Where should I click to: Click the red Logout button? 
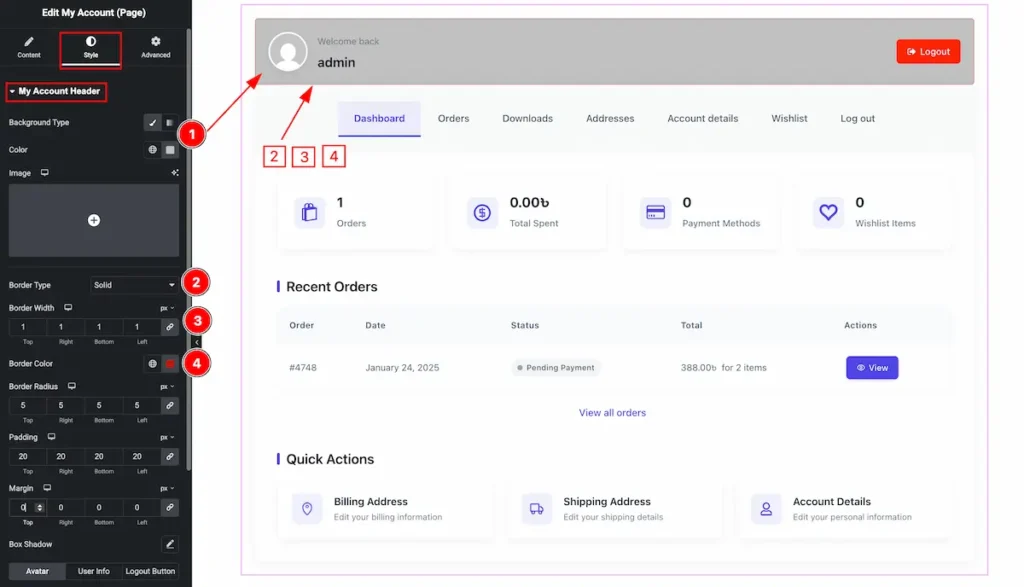[x=928, y=52]
